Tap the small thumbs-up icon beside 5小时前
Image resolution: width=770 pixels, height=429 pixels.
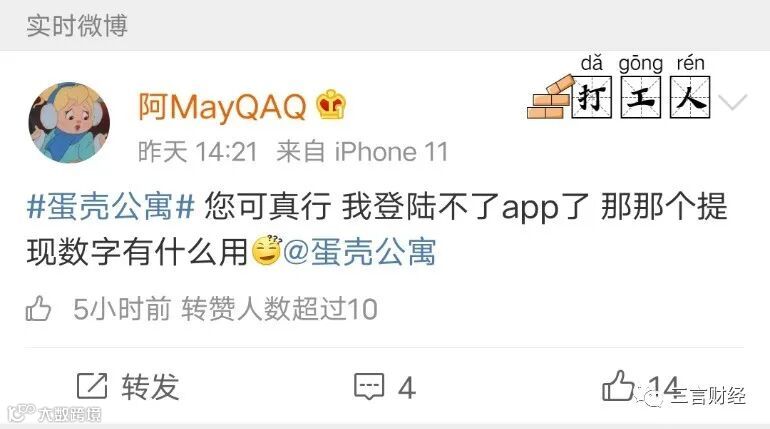pyautogui.click(x=38, y=309)
